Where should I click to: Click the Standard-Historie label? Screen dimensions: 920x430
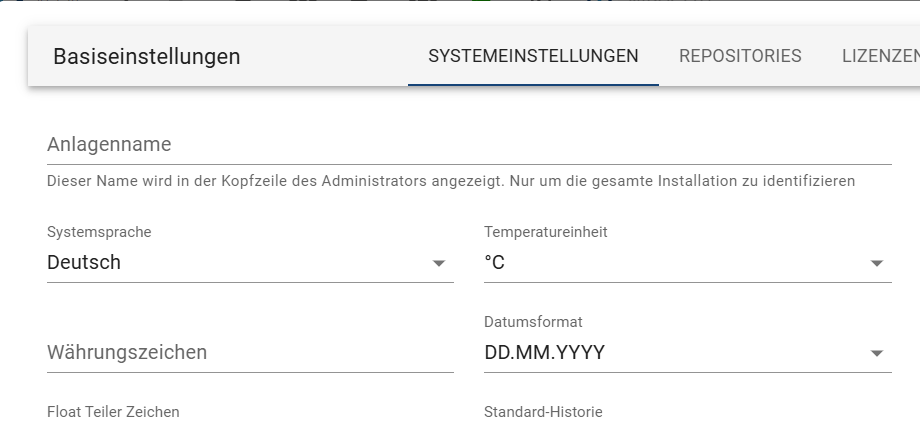tap(543, 412)
